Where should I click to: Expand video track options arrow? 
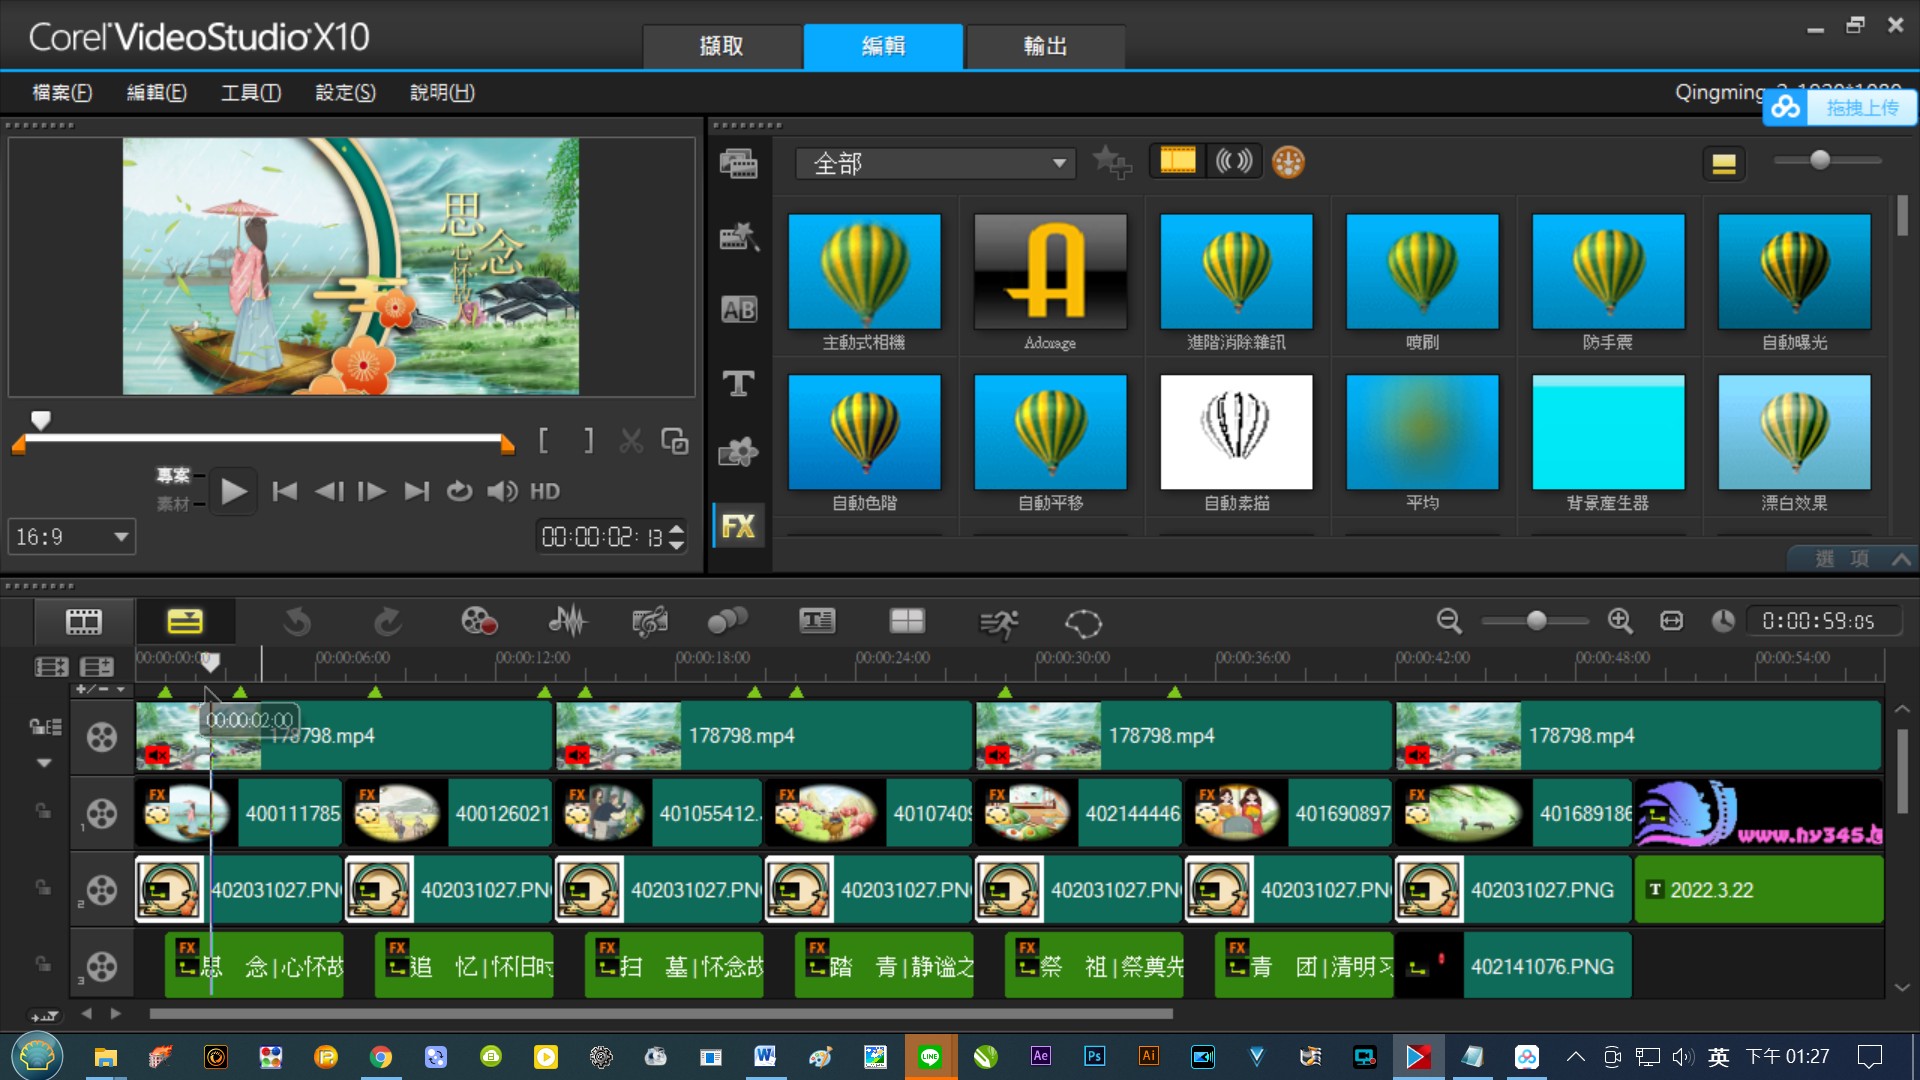(44, 762)
